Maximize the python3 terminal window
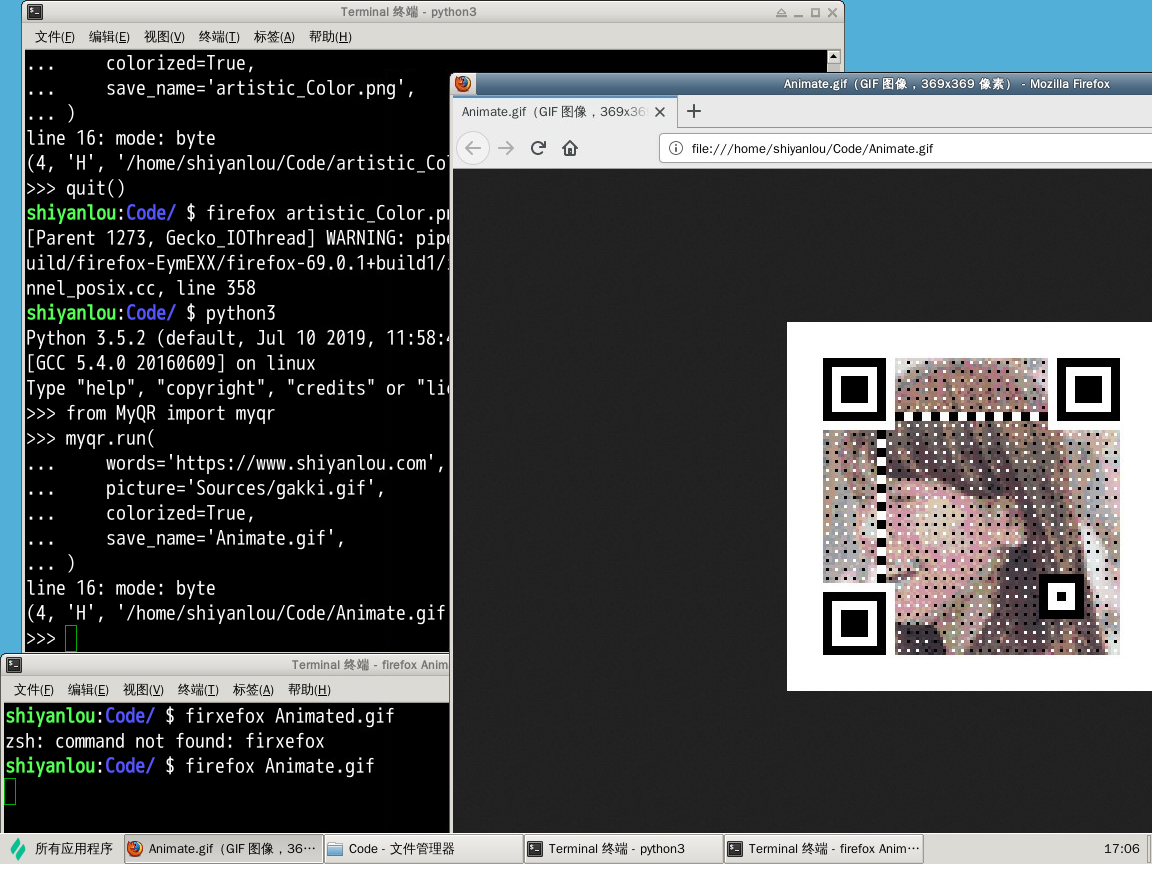The width and height of the screenshot is (1152, 896). coord(815,12)
